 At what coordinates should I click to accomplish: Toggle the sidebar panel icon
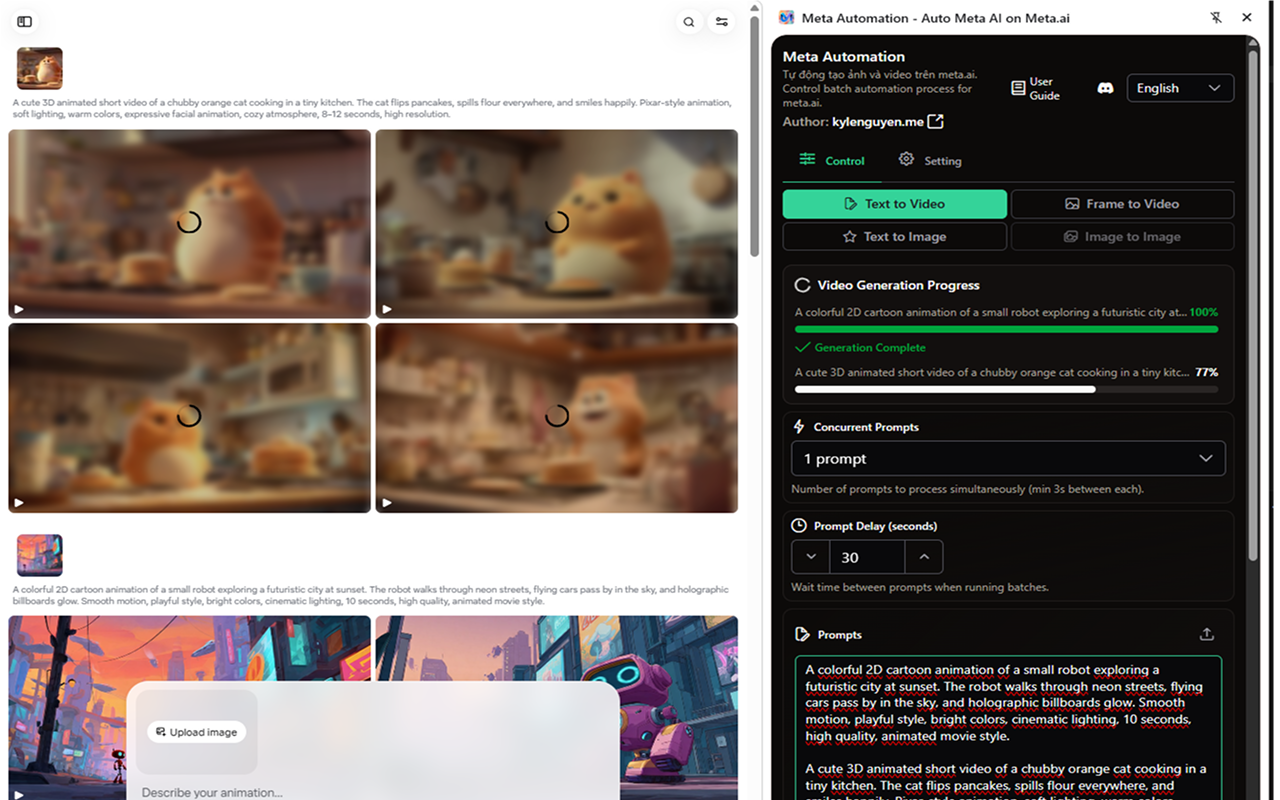(24, 21)
